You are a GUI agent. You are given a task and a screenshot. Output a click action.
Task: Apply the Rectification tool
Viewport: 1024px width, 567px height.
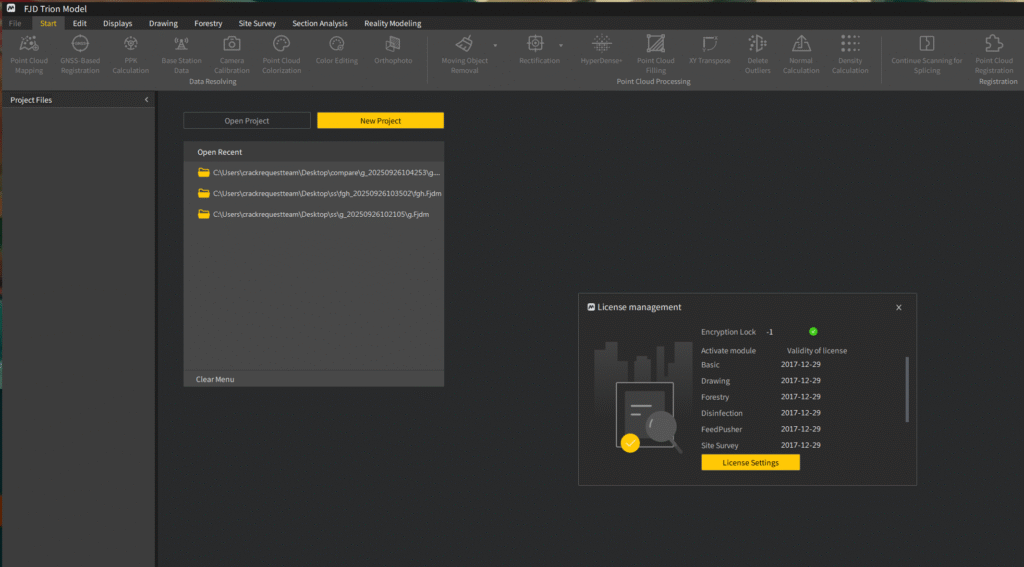[x=539, y=50]
